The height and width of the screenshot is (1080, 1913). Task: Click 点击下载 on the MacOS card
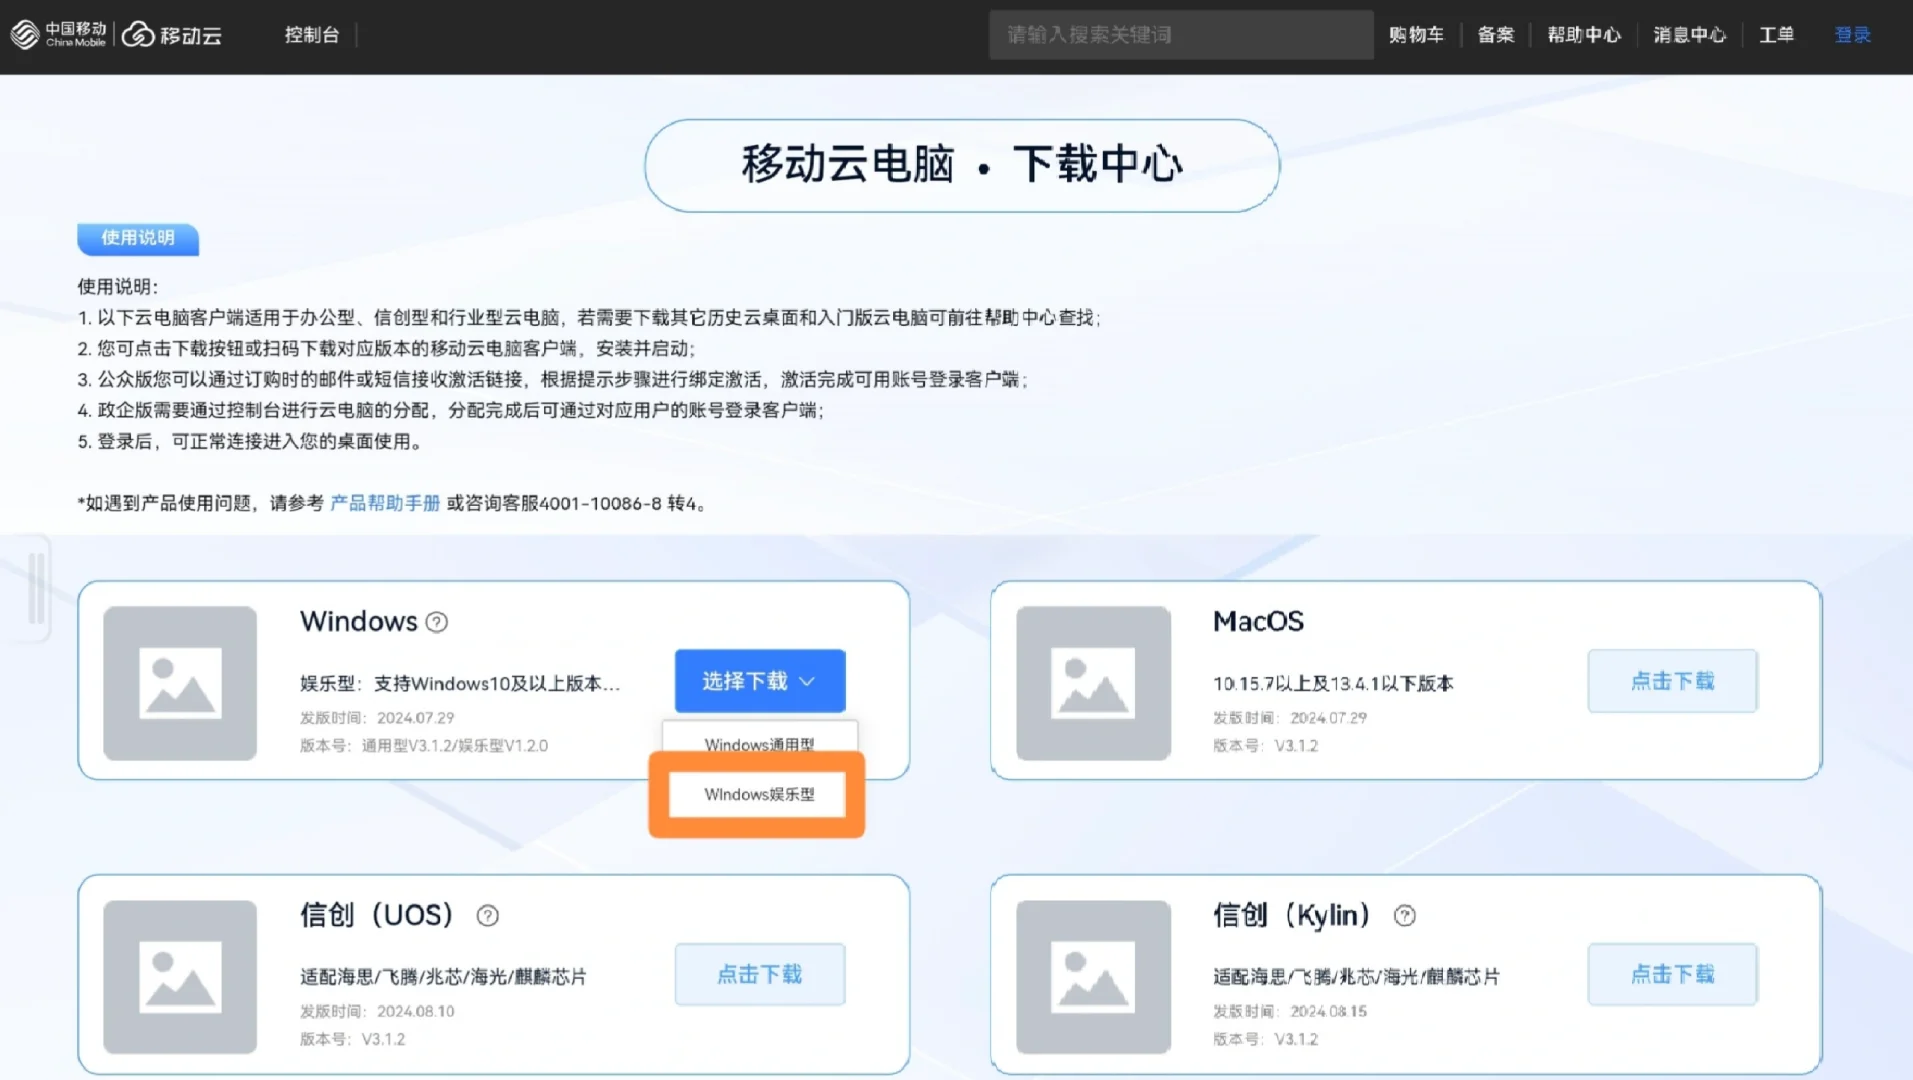point(1672,681)
